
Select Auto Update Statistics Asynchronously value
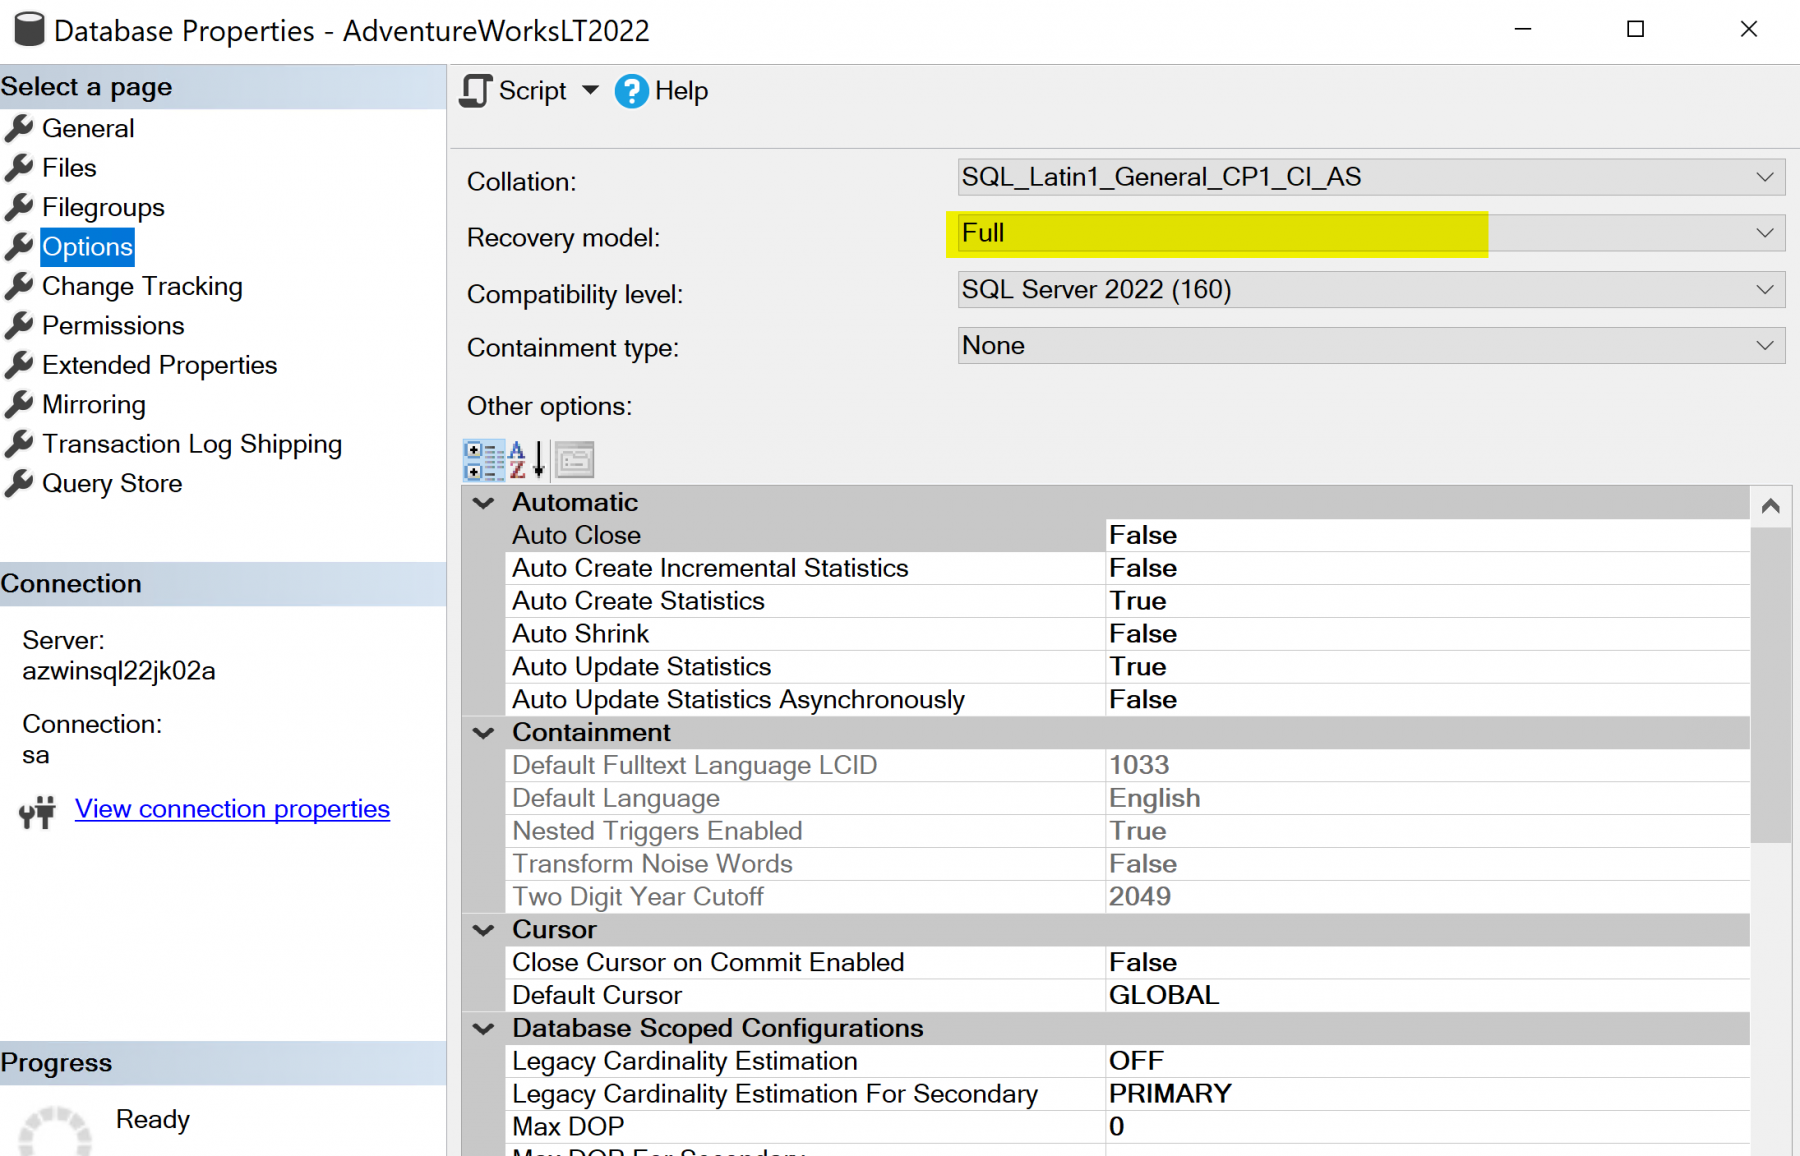1427,700
